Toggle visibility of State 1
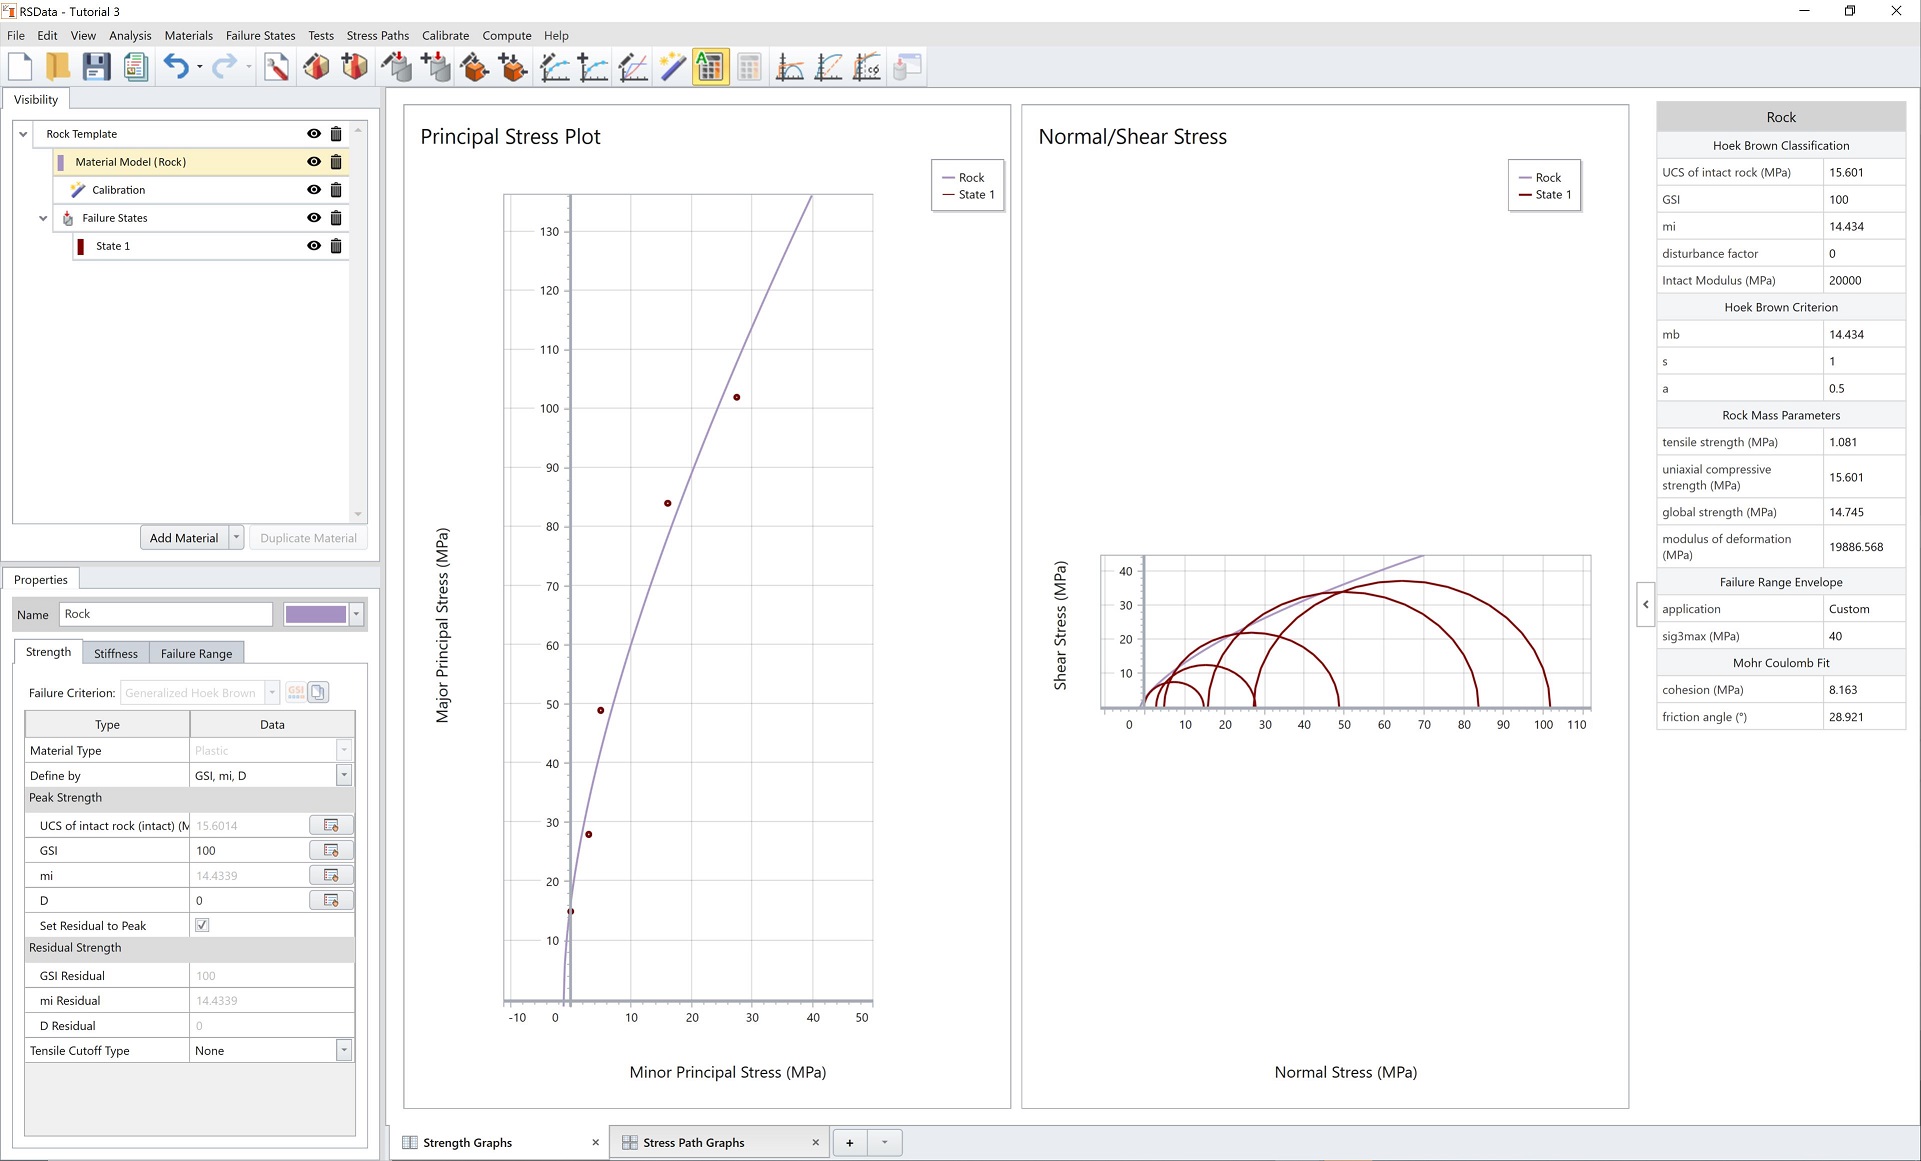The width and height of the screenshot is (1921, 1161). tap(314, 246)
